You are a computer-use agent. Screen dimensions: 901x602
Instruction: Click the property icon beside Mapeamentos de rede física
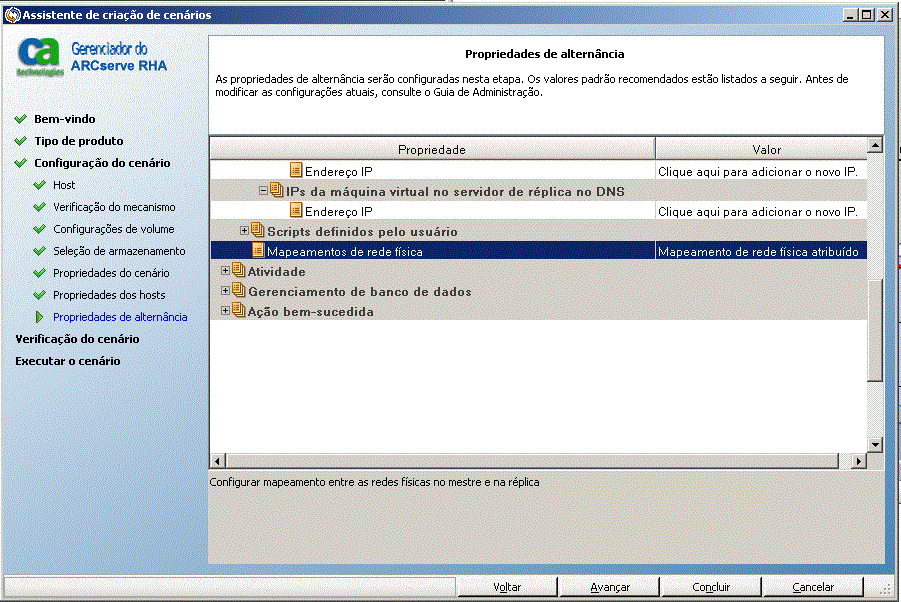coord(258,251)
